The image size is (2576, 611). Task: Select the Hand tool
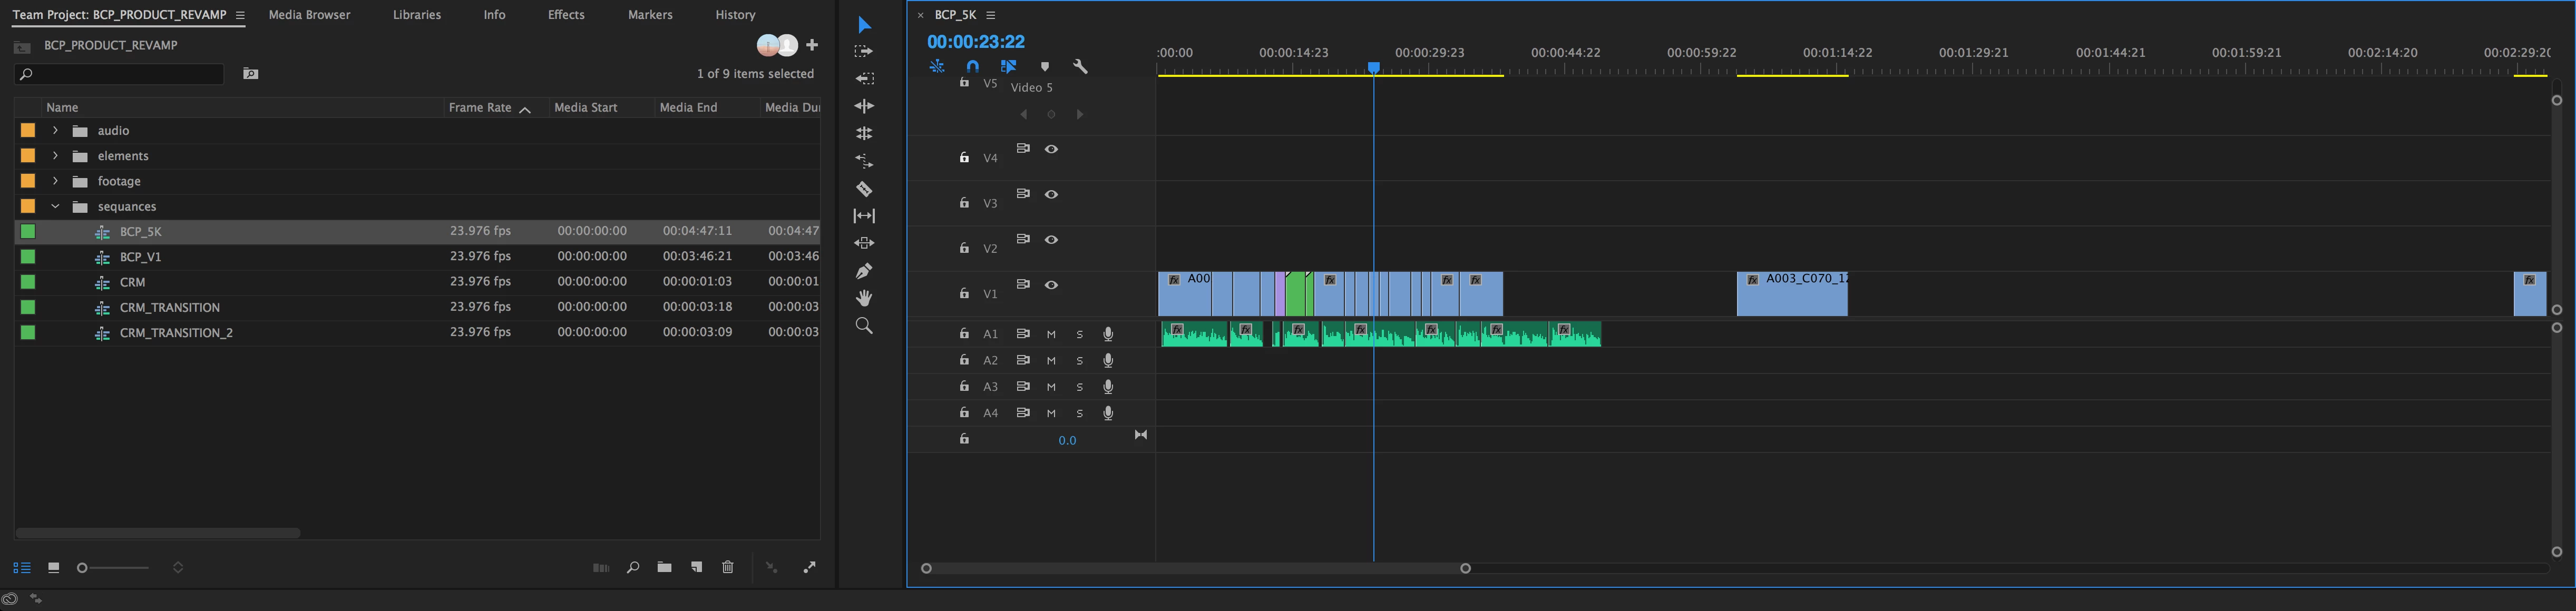[x=864, y=298]
